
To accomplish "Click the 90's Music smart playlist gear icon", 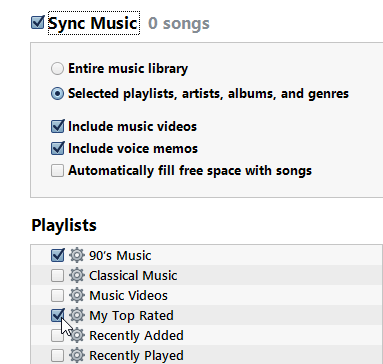I will pos(77,256).
